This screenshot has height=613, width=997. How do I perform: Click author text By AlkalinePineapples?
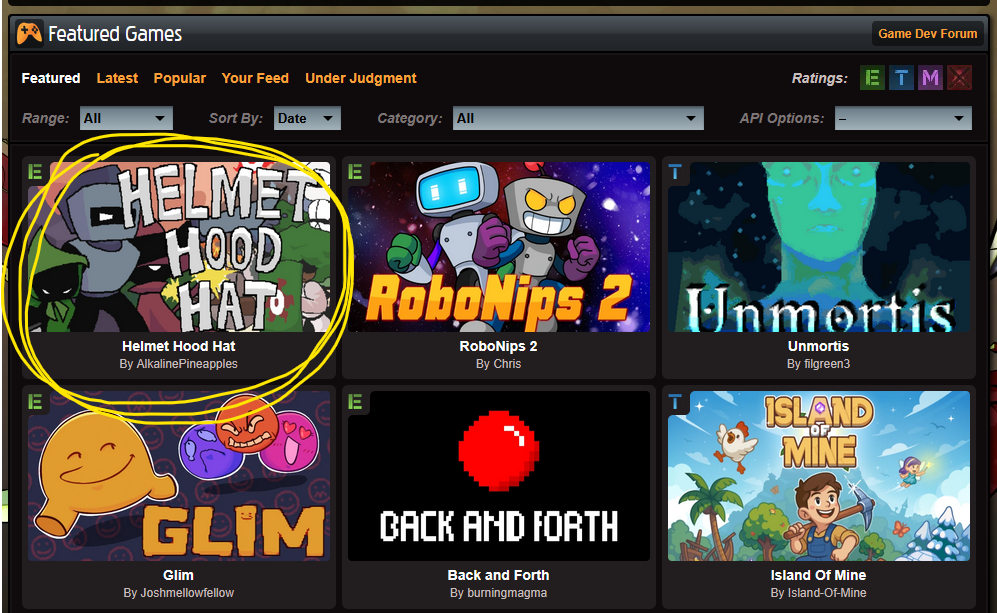point(179,364)
